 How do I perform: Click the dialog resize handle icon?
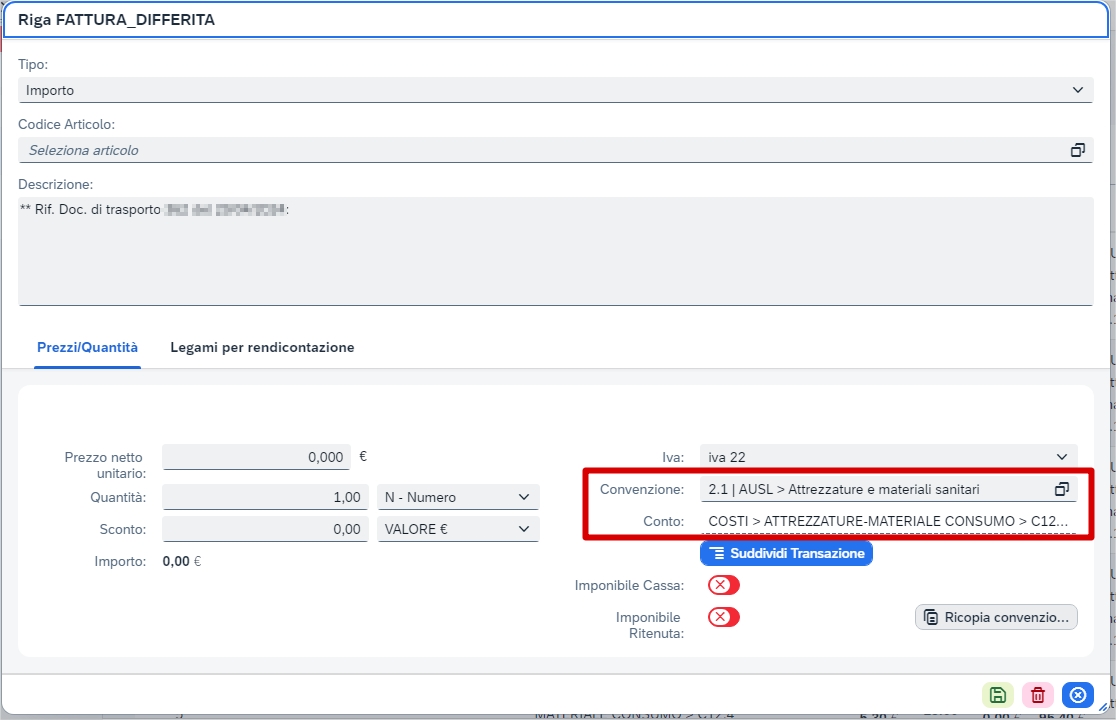tap(1103, 706)
